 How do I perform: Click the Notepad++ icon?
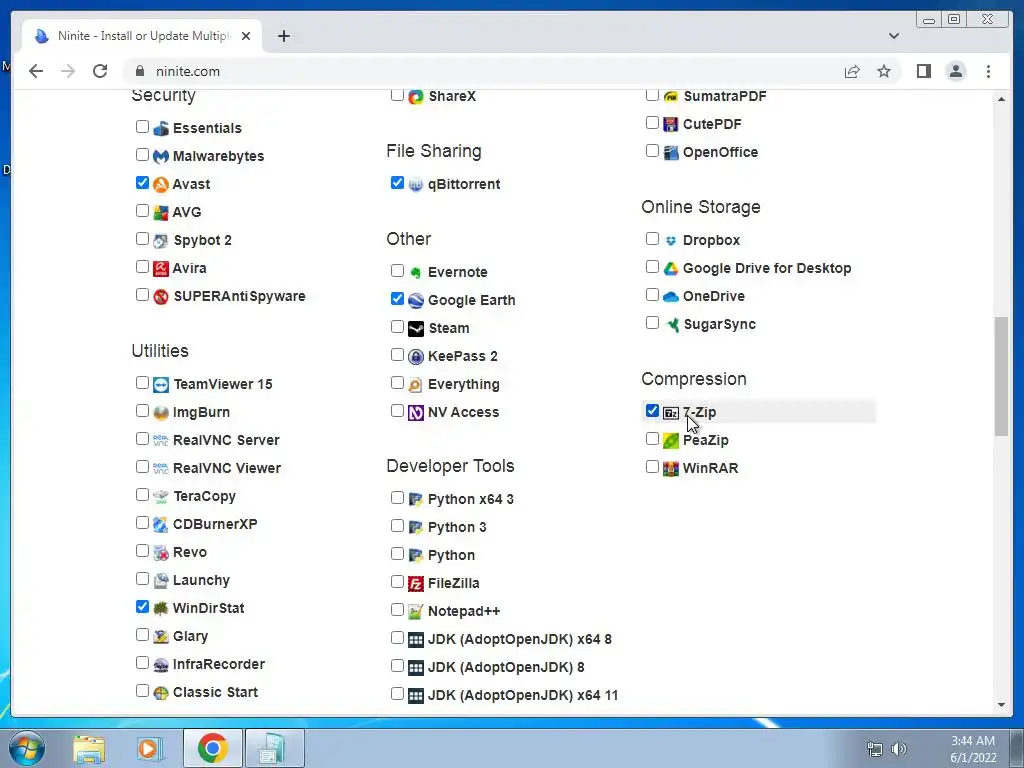(416, 611)
